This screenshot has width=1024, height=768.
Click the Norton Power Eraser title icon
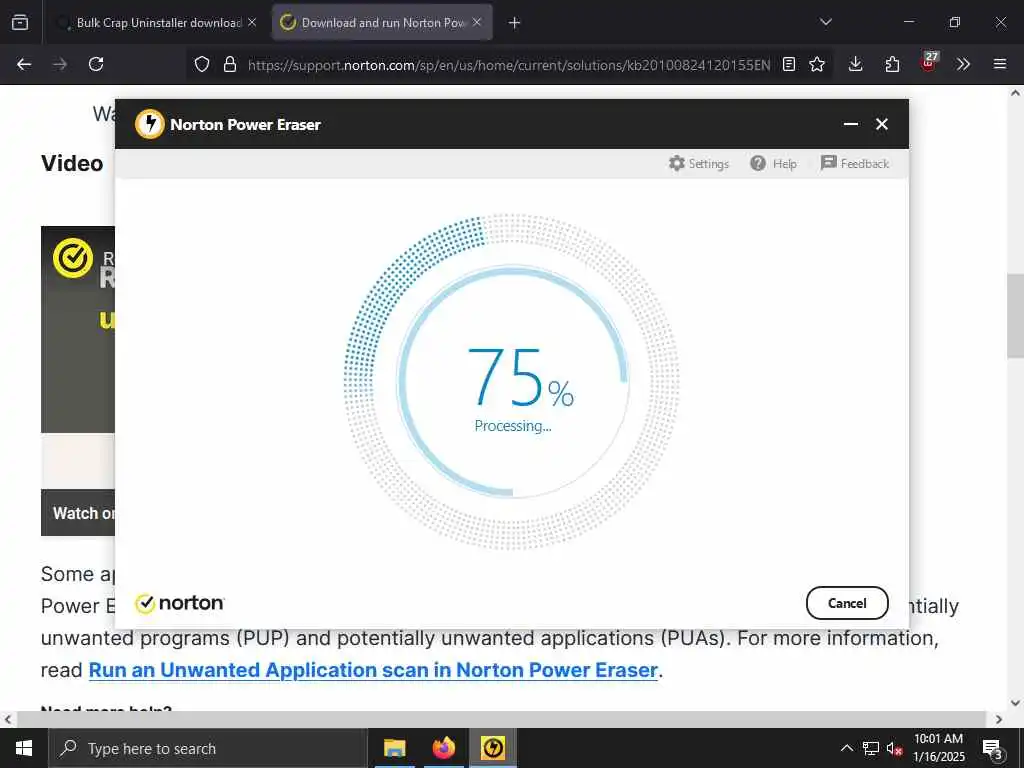pyautogui.click(x=150, y=124)
